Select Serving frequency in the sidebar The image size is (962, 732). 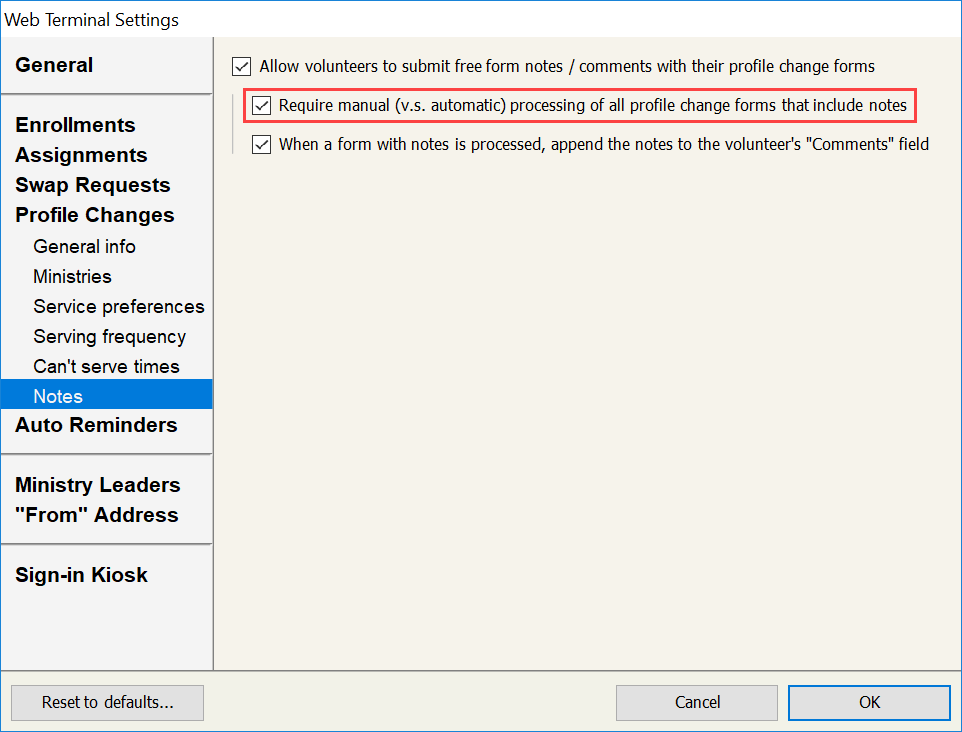pos(109,336)
